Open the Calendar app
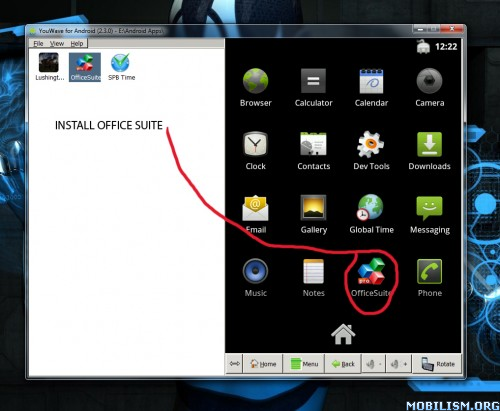This screenshot has width=500, height=411. pos(371,87)
